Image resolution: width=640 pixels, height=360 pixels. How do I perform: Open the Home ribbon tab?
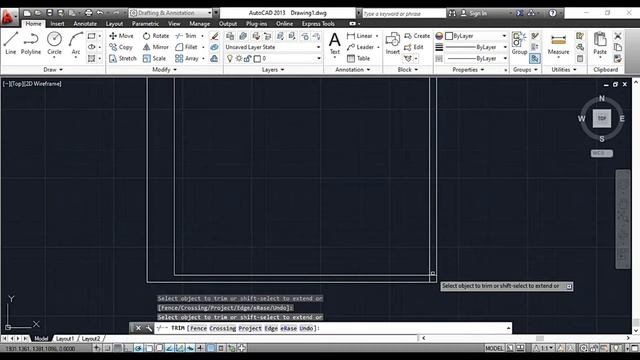point(33,24)
